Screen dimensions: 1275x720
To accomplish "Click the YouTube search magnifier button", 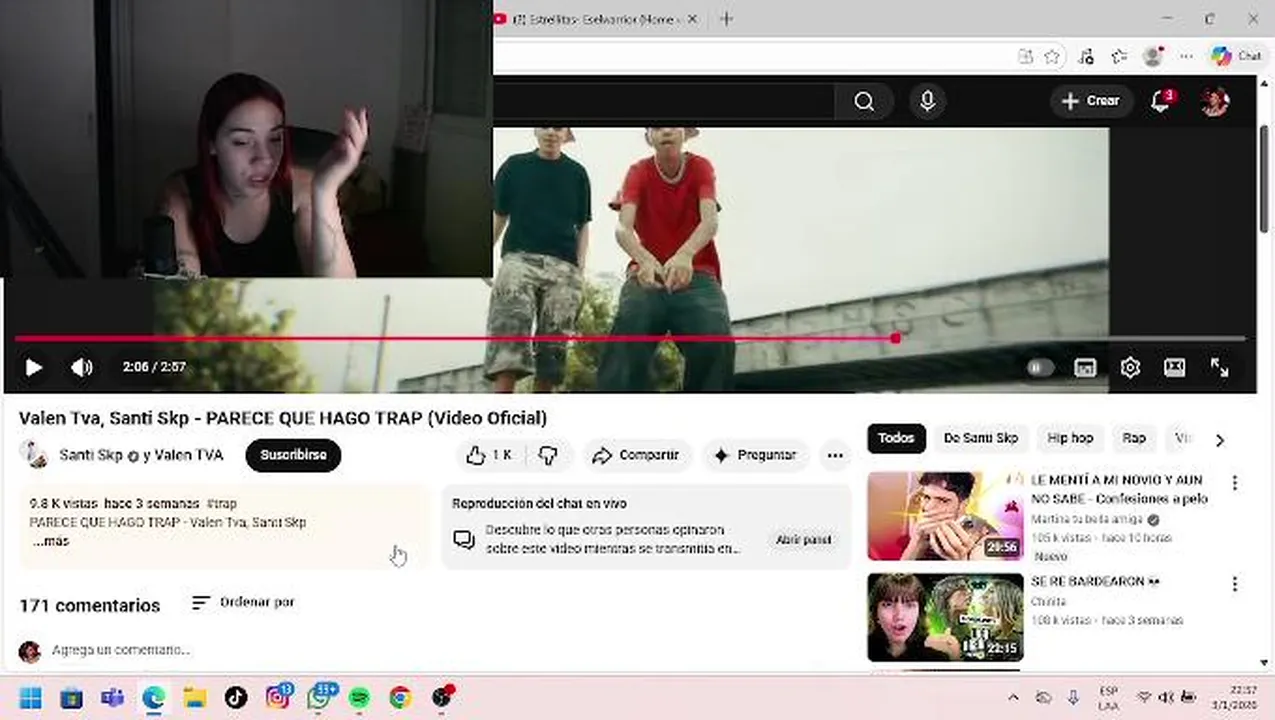I will click(864, 101).
